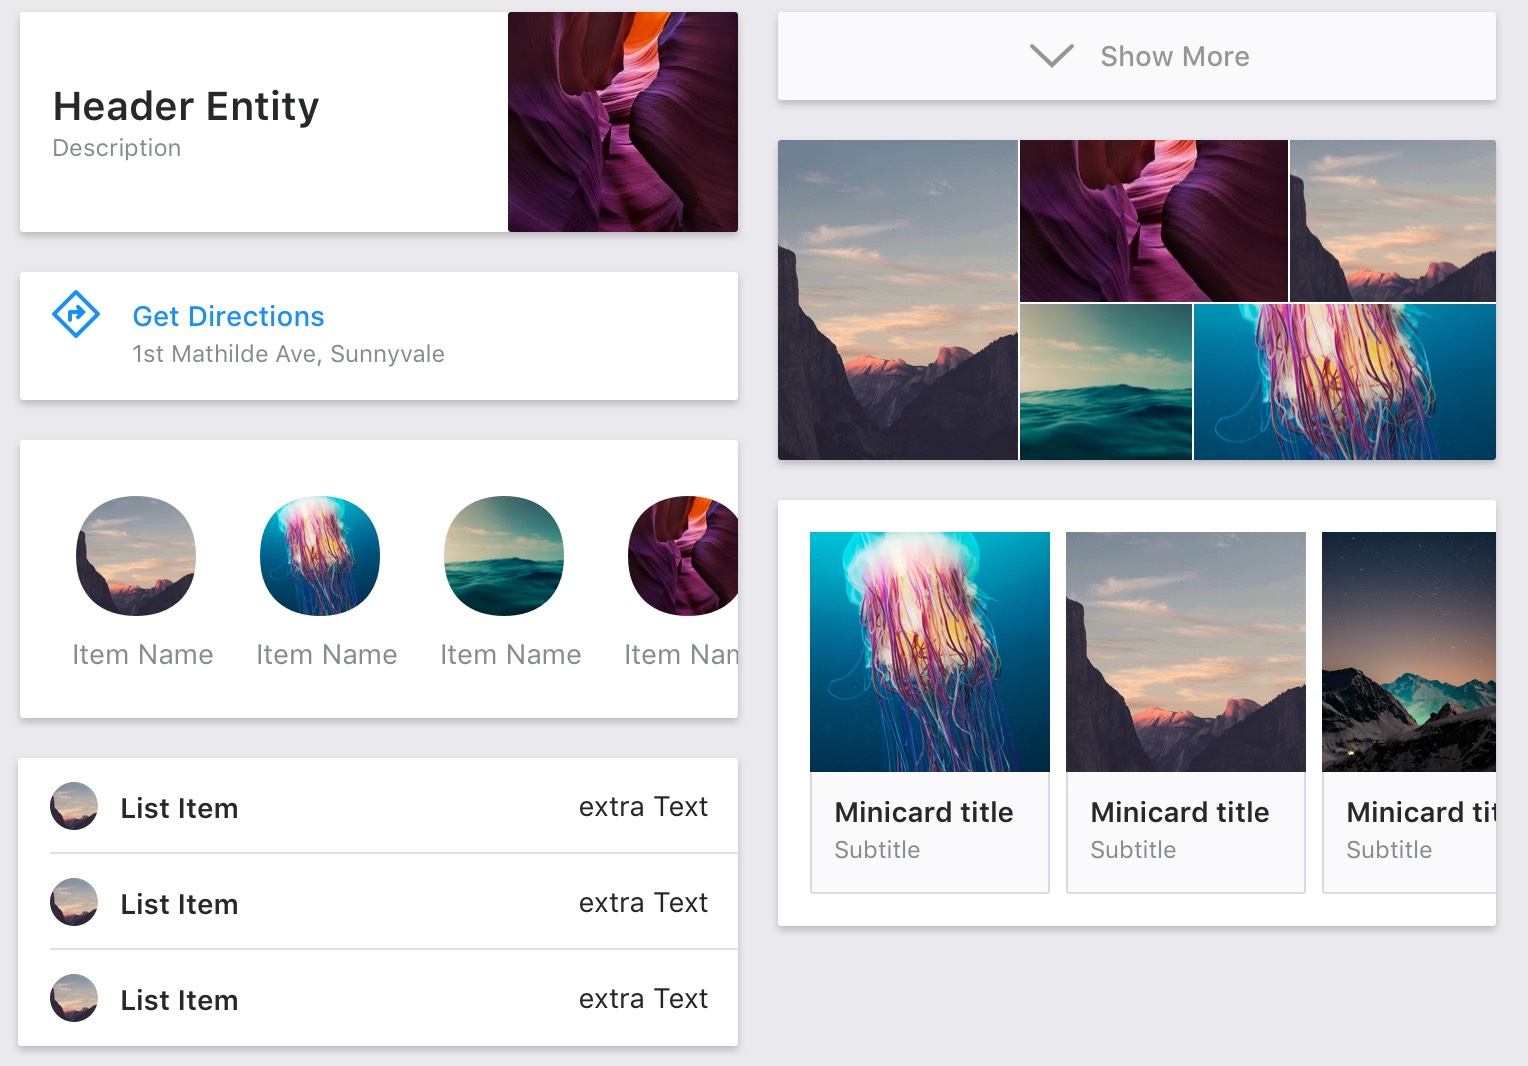Select the second Minicard title text
1528x1066 pixels.
(1179, 813)
